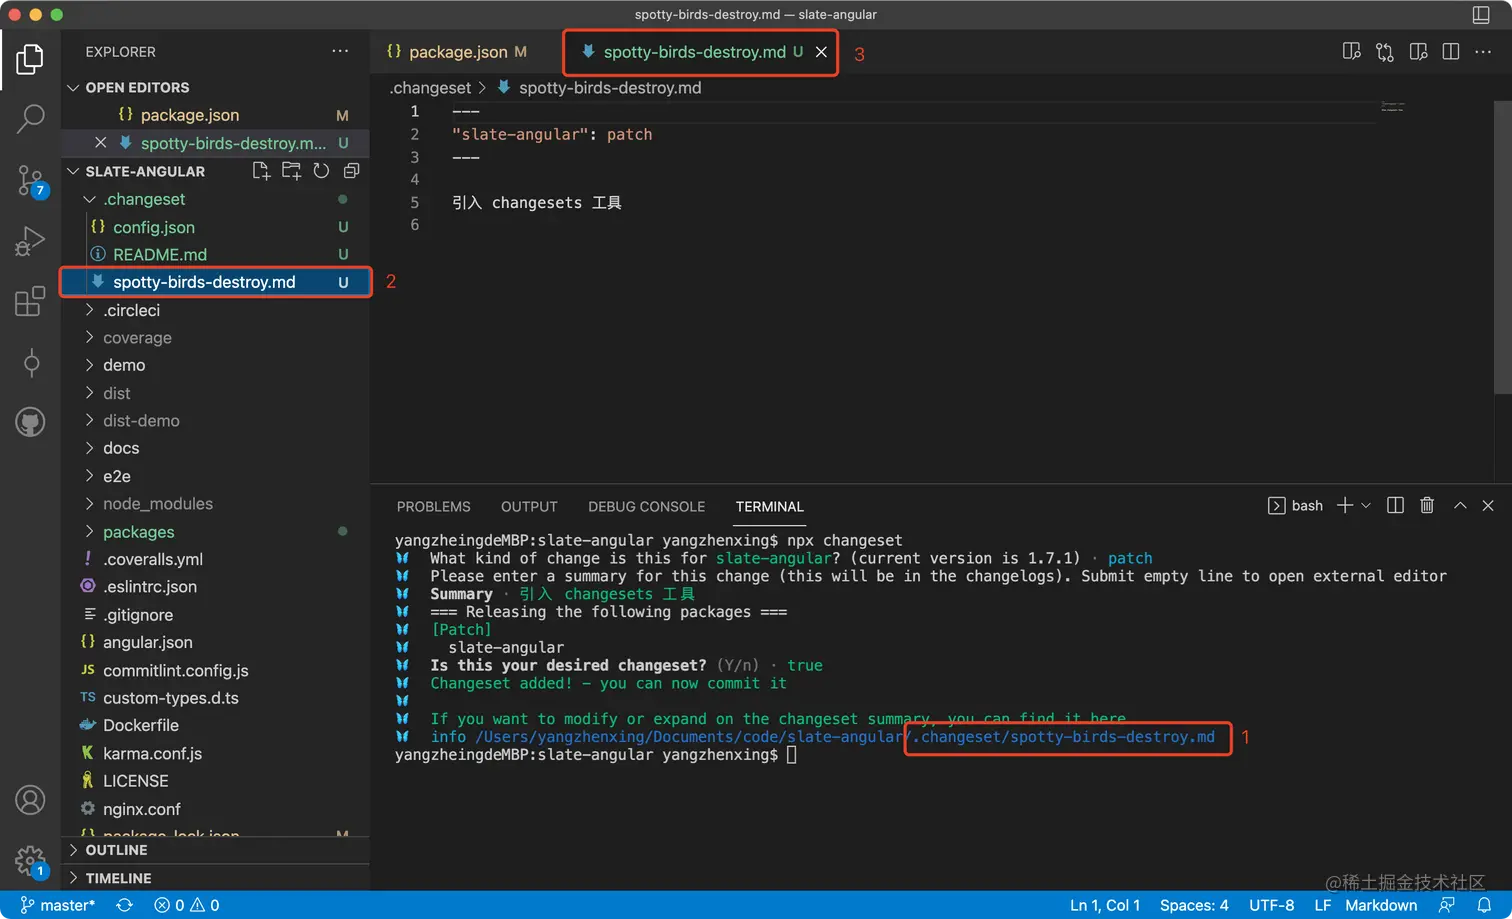1512x919 pixels.
Task: Close spotty-birds-destroy.md in OPEN EDITORS list
Action: pos(100,143)
